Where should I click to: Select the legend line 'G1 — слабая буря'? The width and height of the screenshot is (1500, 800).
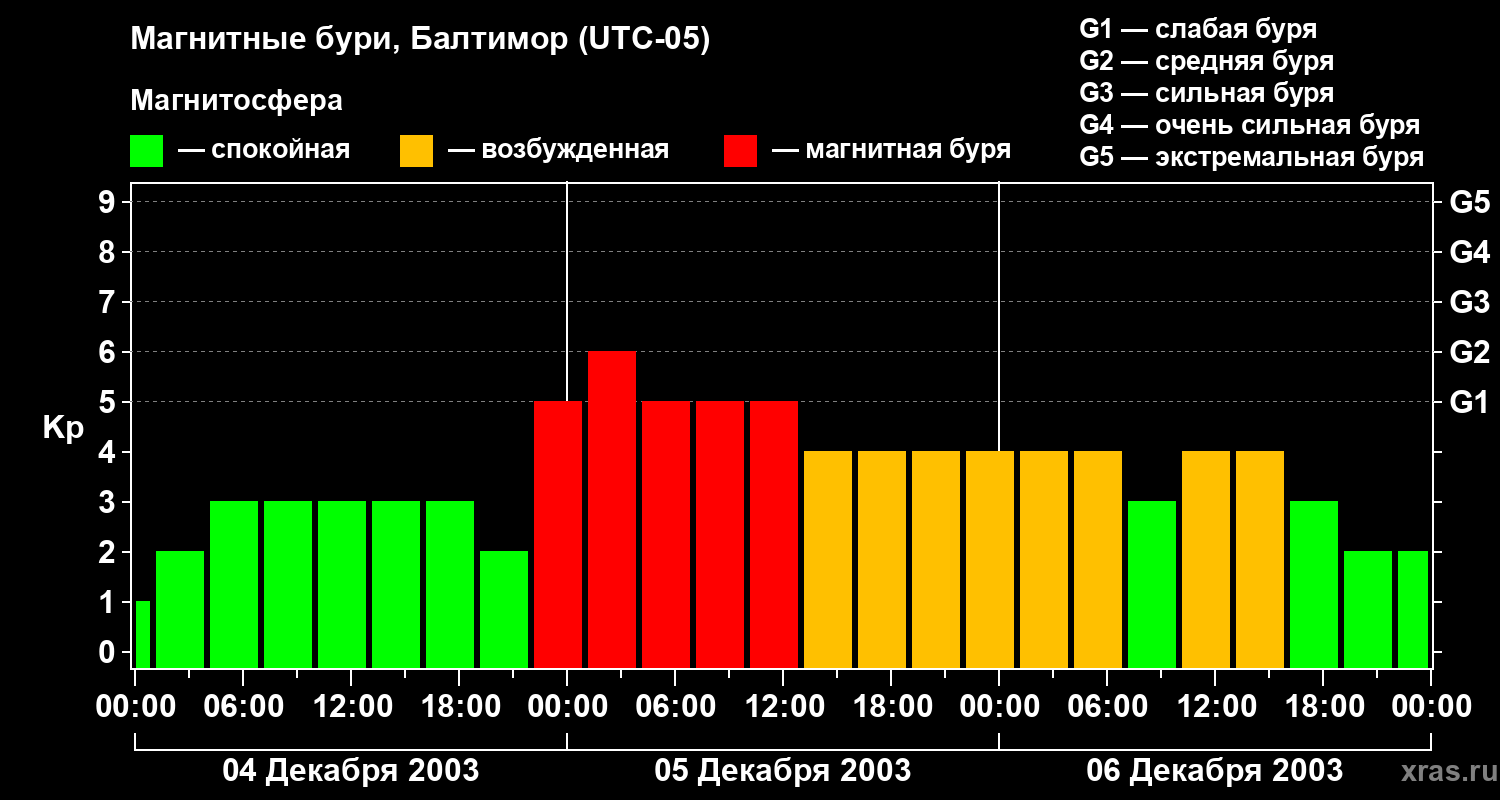point(1198,29)
